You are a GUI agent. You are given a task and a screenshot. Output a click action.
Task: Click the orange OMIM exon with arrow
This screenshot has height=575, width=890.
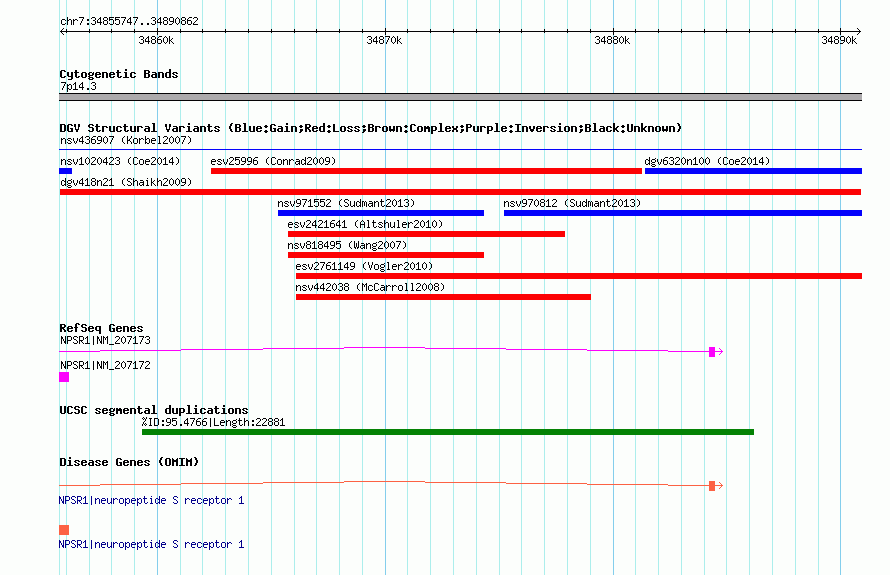(x=716, y=486)
